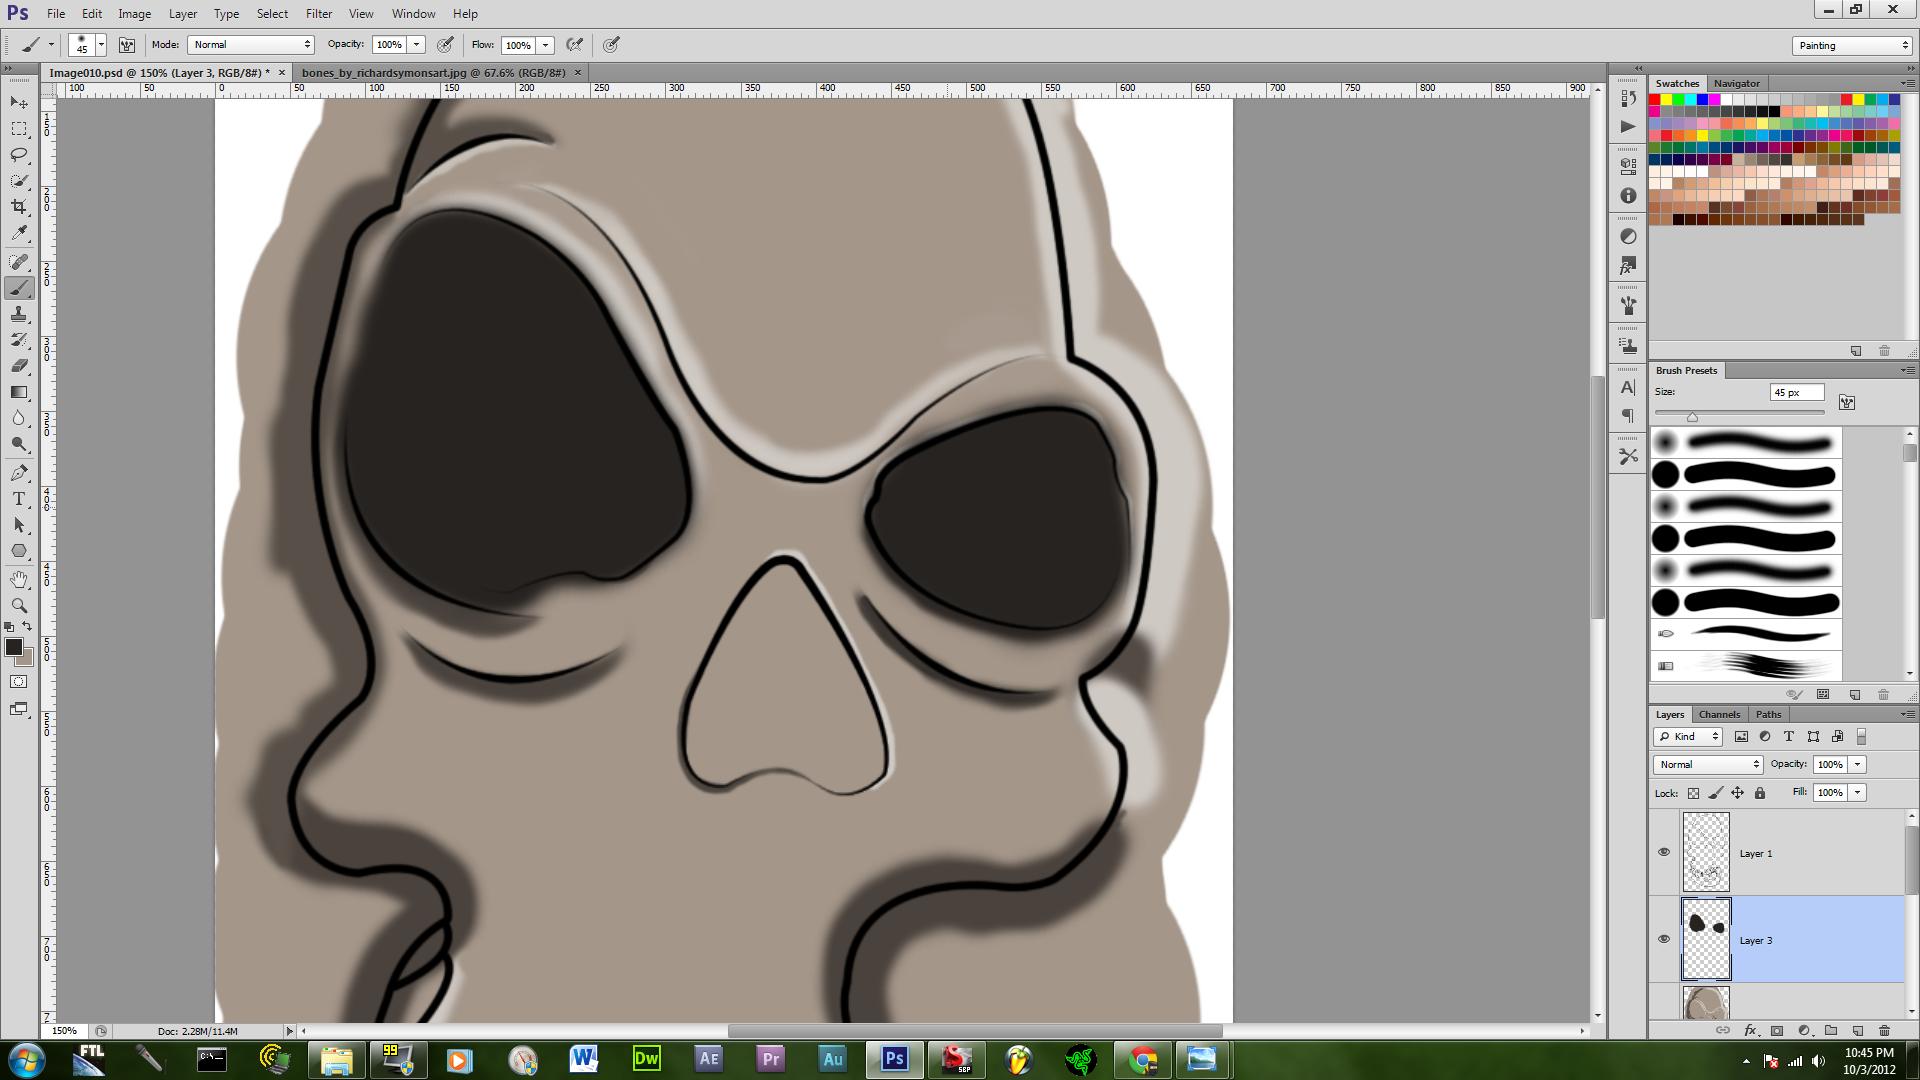Switch to bones_by_richardsymonsart.jpg document tab

[434, 73]
